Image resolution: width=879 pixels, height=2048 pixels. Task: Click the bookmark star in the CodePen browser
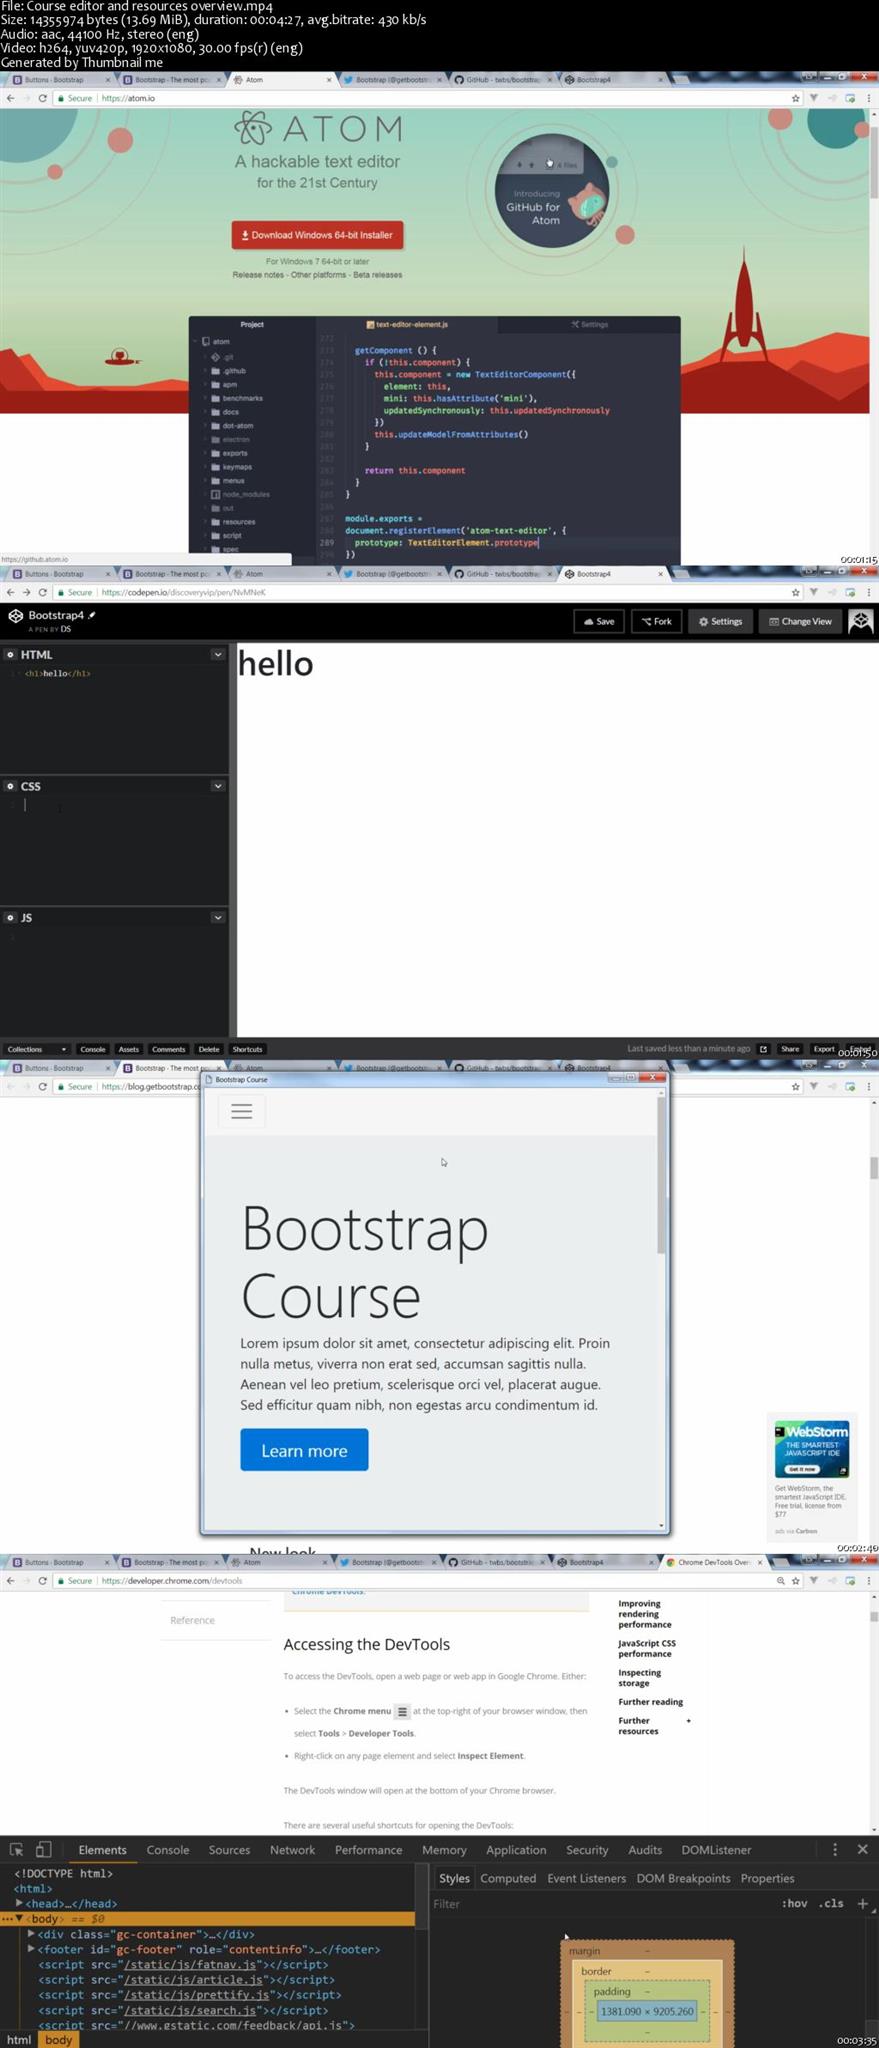click(x=796, y=592)
